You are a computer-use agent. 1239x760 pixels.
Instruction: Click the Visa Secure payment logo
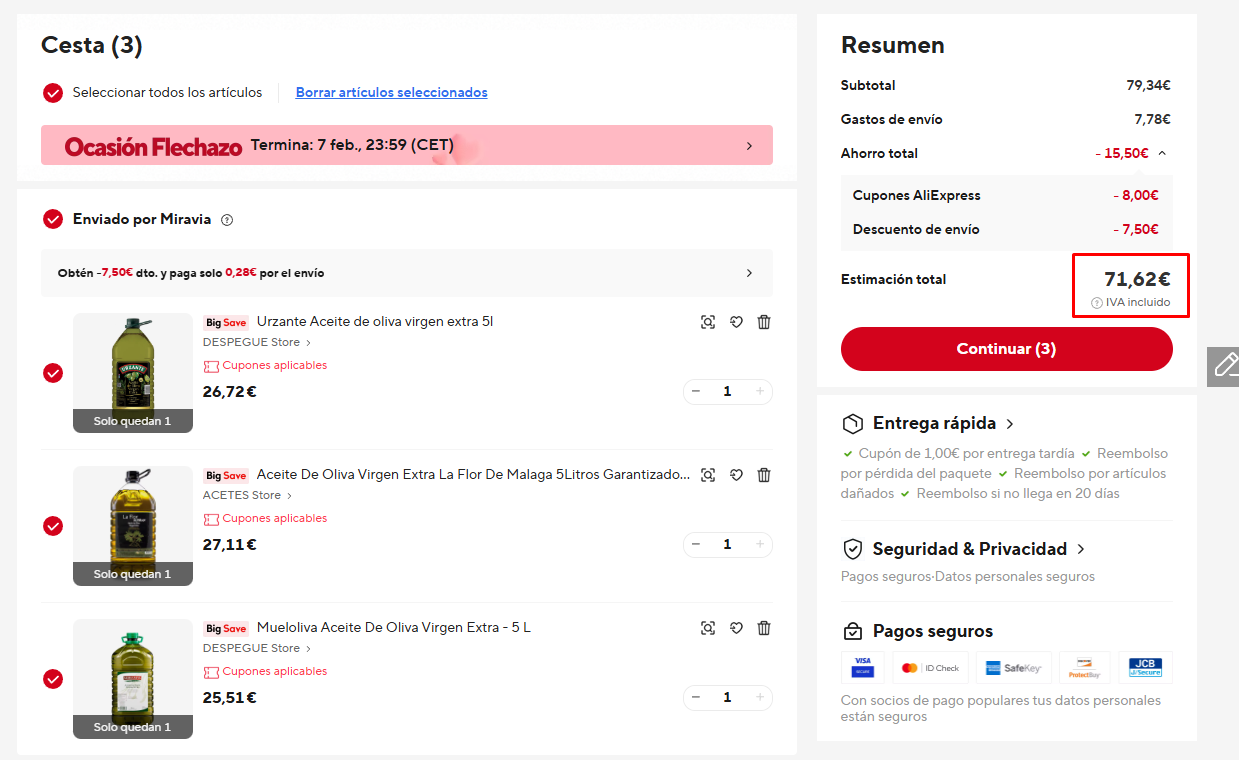[x=863, y=667]
